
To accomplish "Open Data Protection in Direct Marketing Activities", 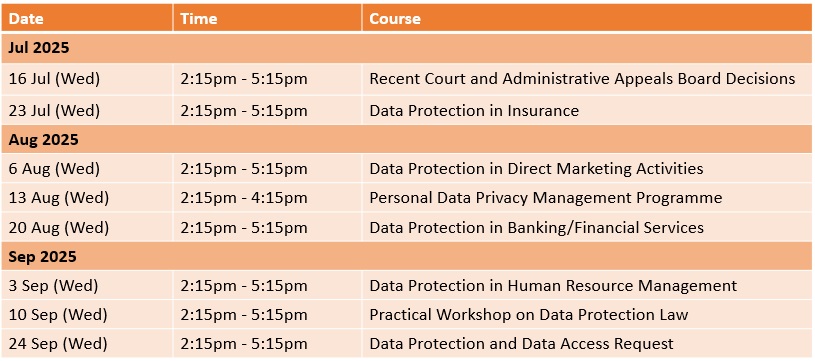I will click(x=536, y=169).
